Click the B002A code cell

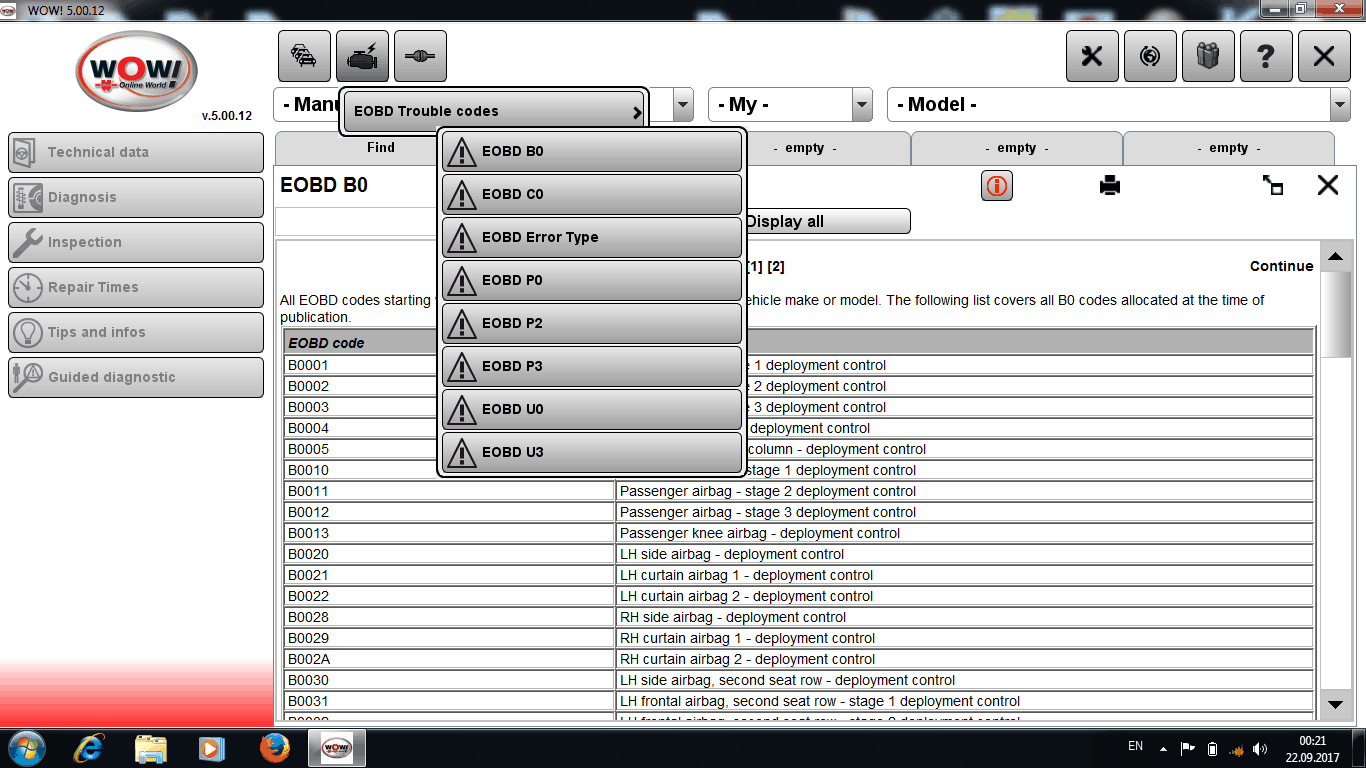point(449,659)
